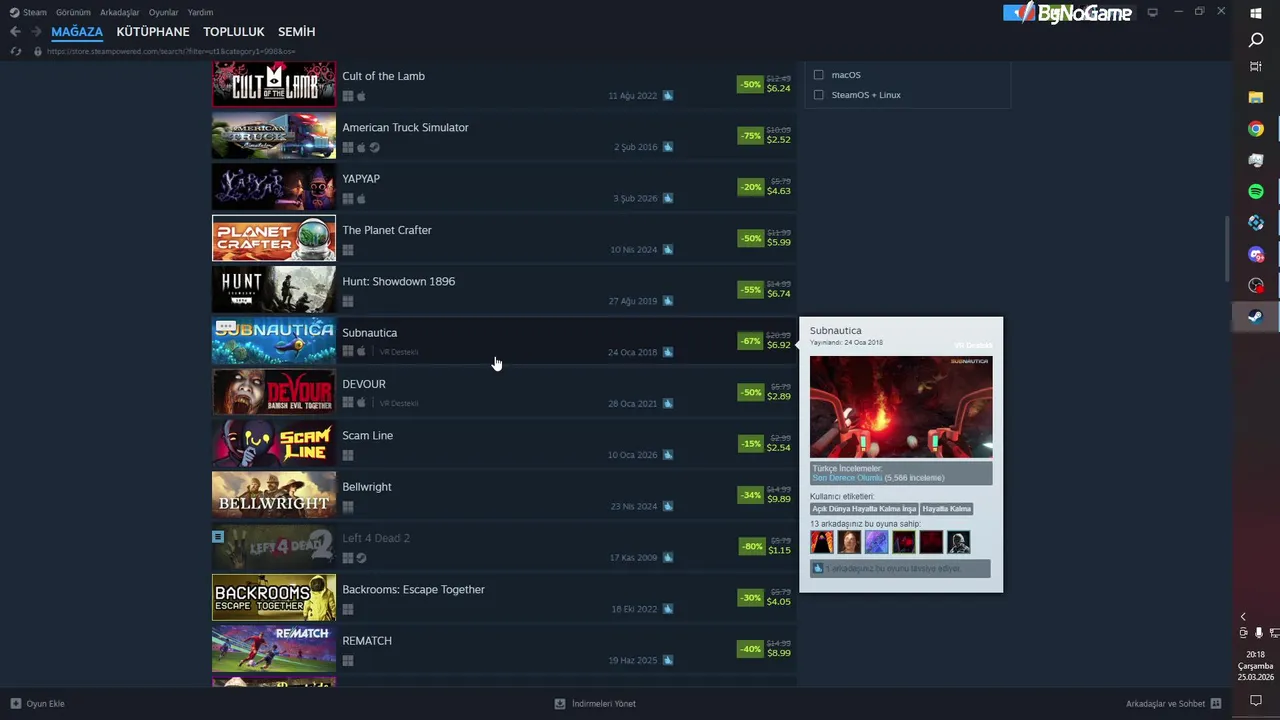Click Oyun Ekle button
Viewport: 1280px width, 720px height.
tap(37, 704)
